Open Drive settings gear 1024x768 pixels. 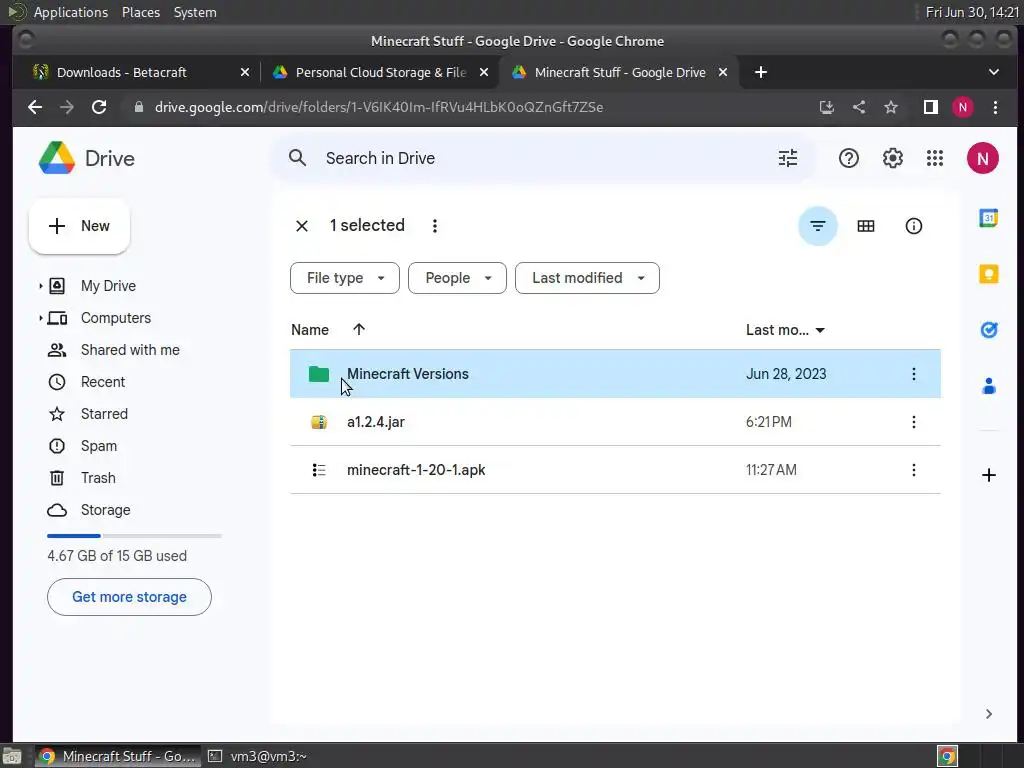(892, 158)
